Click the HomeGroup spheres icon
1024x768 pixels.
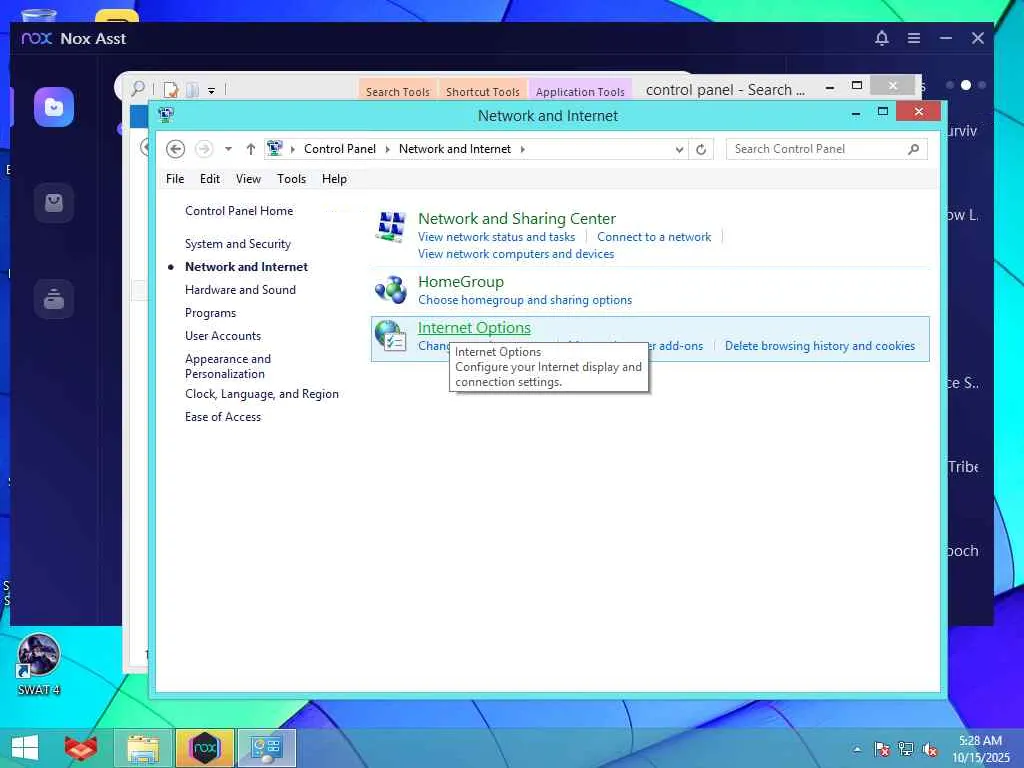(x=391, y=289)
